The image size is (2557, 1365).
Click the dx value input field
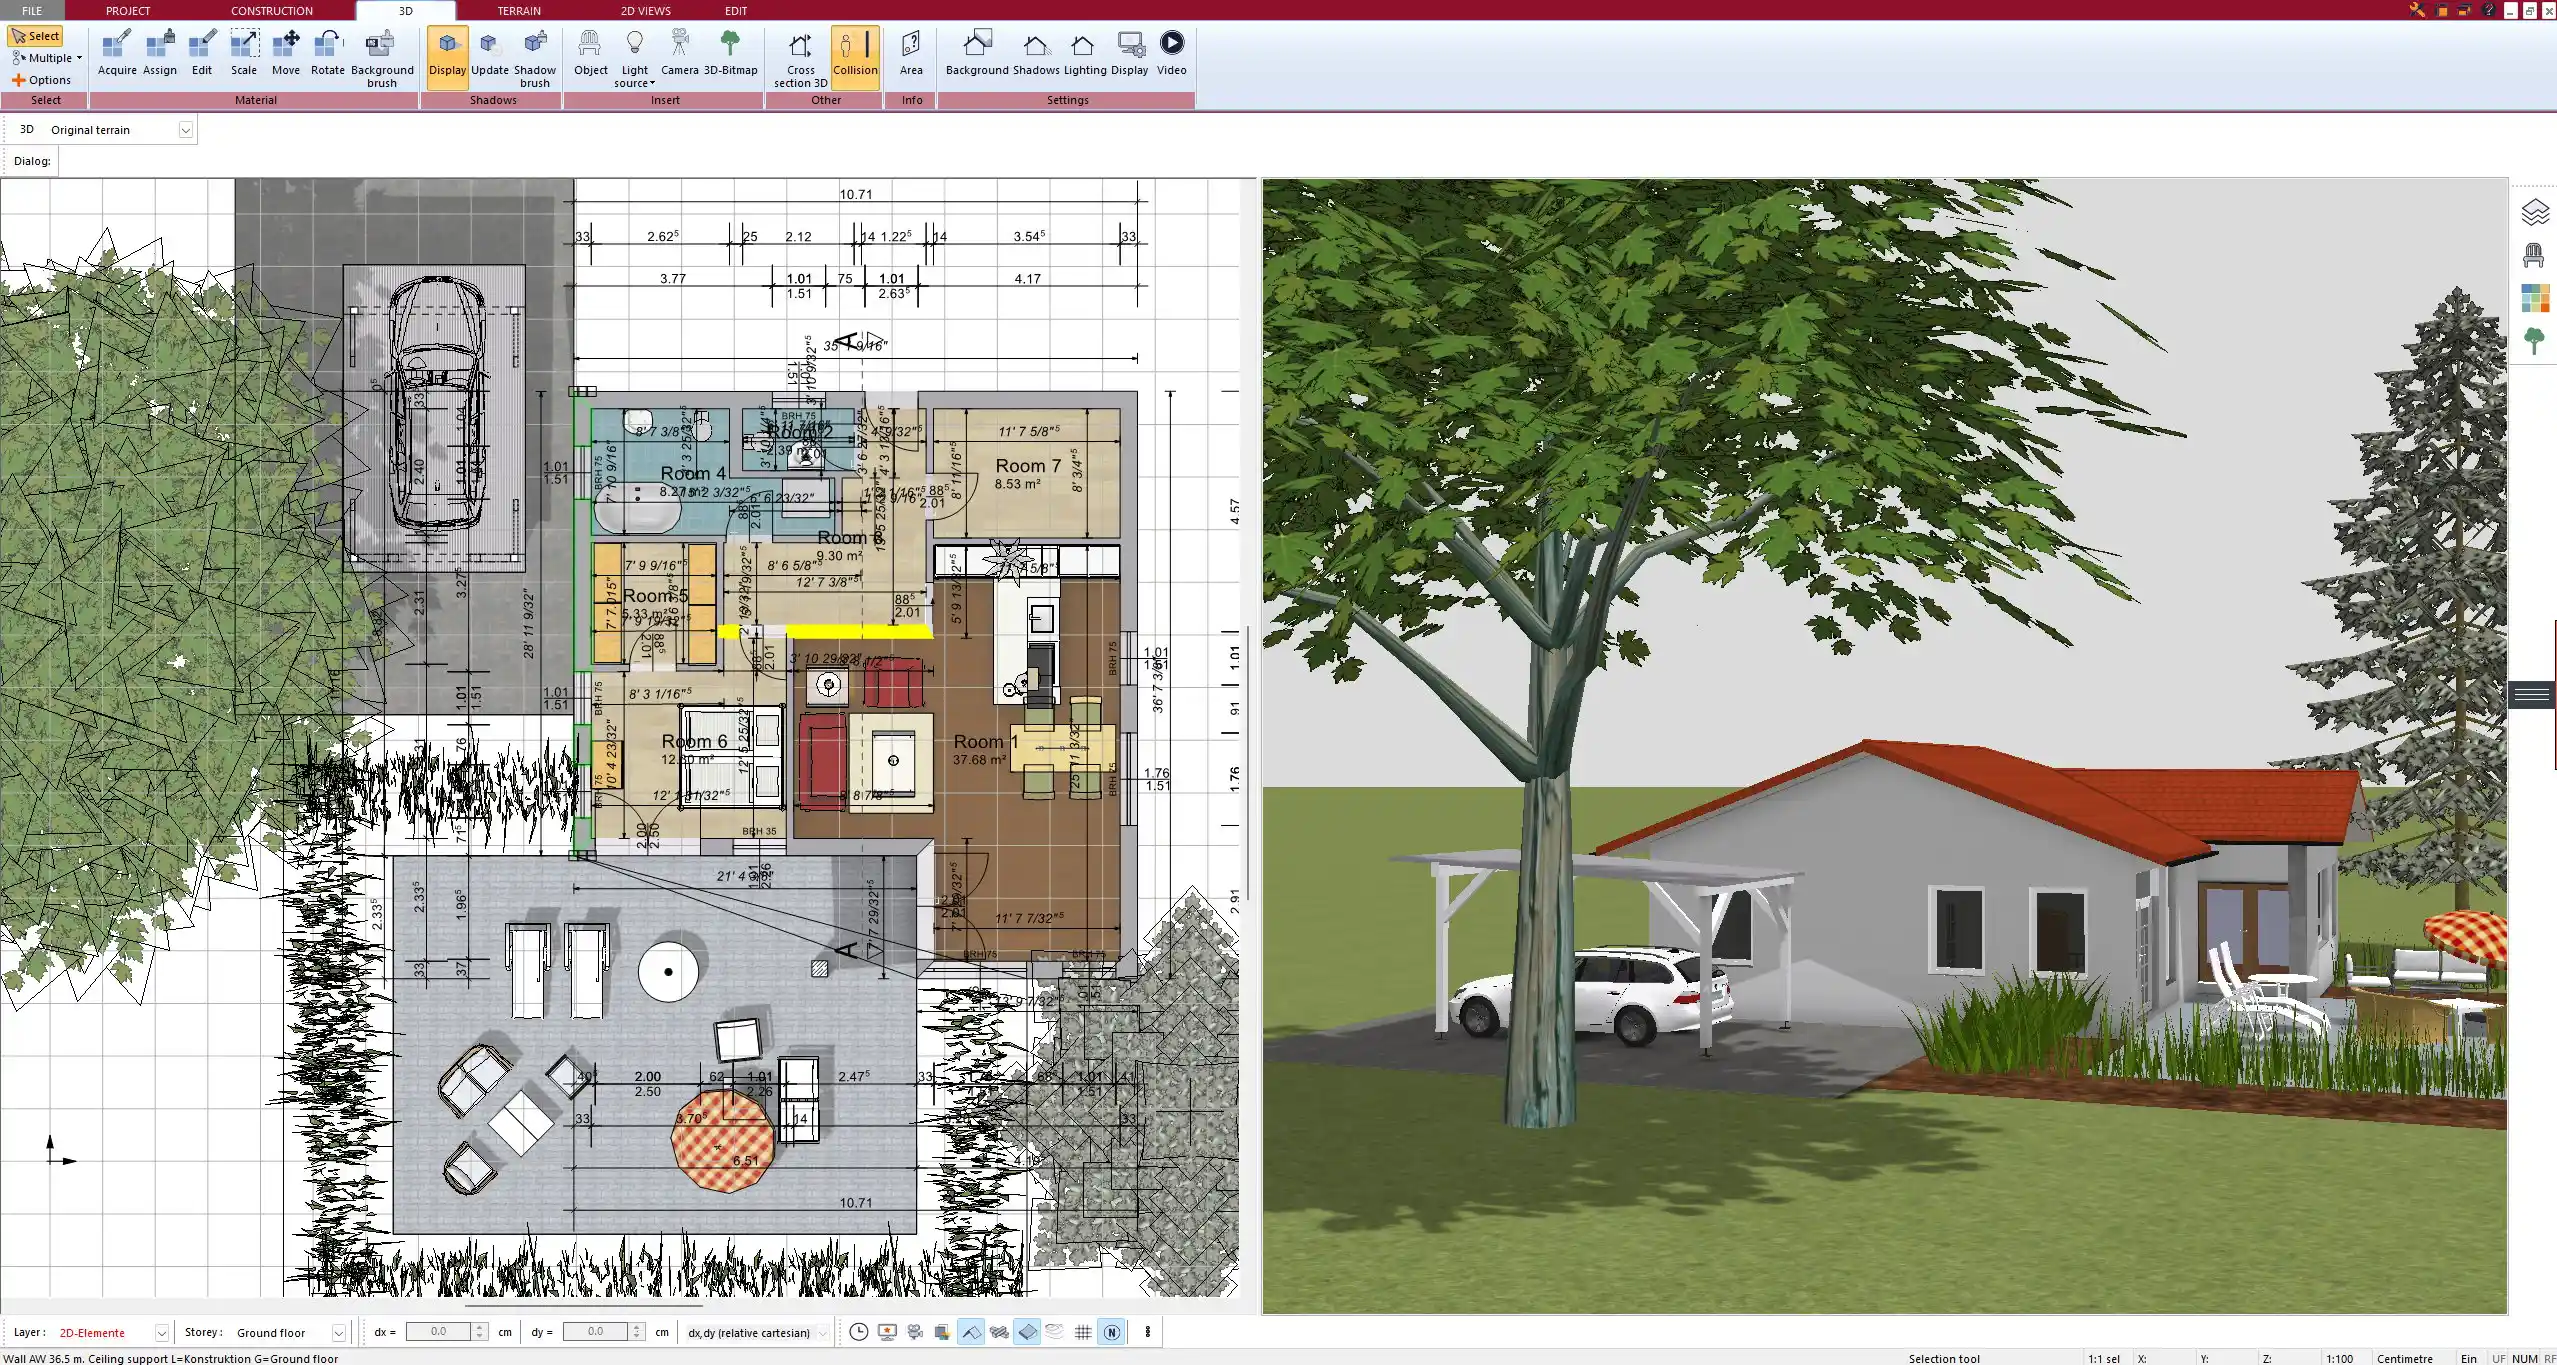438,1332
